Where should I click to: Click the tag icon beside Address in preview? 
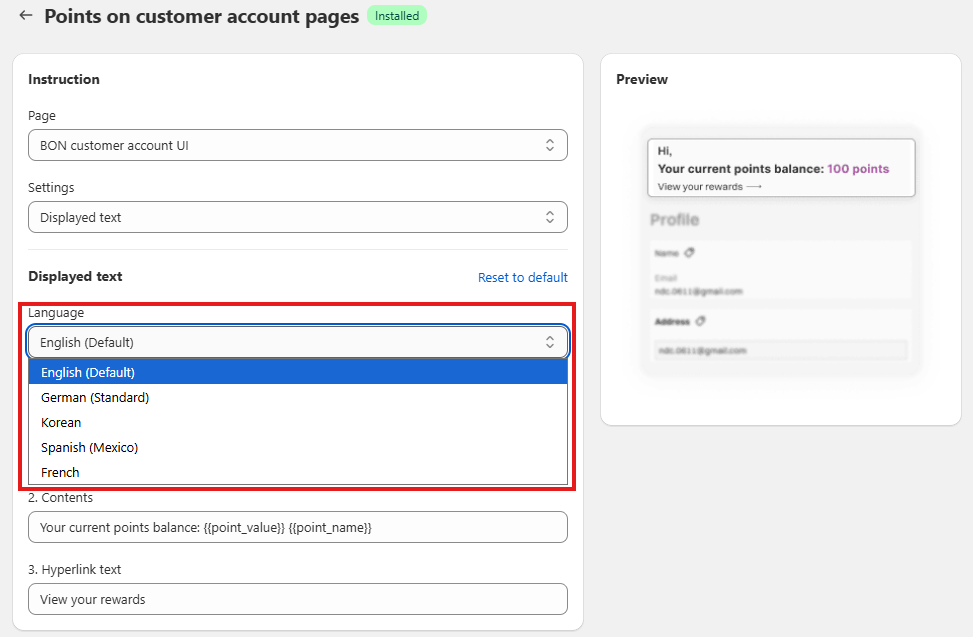click(700, 321)
